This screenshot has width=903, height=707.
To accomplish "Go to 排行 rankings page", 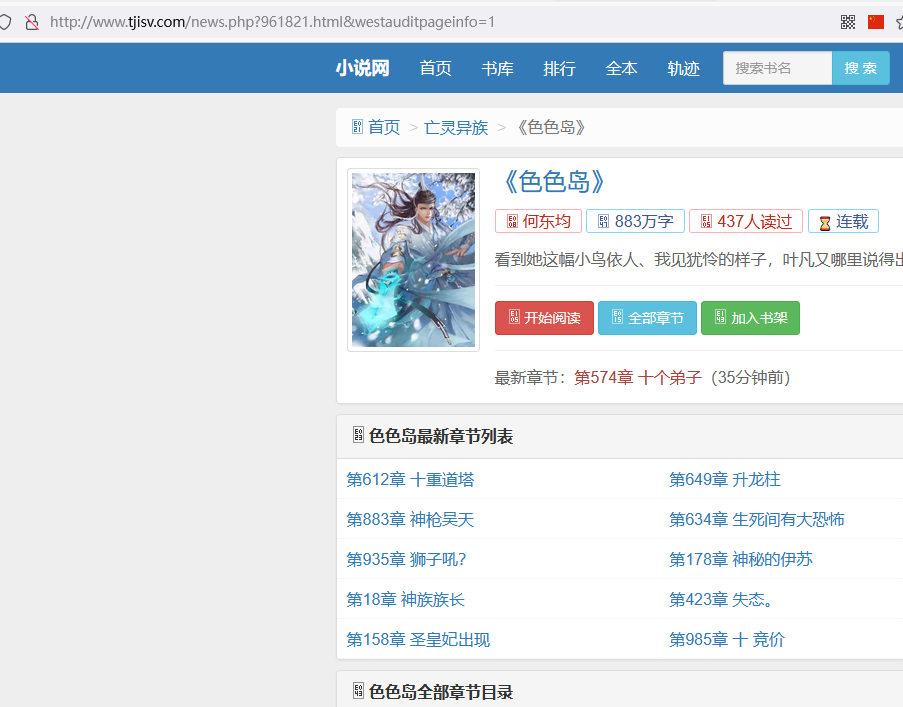I will click(x=559, y=68).
